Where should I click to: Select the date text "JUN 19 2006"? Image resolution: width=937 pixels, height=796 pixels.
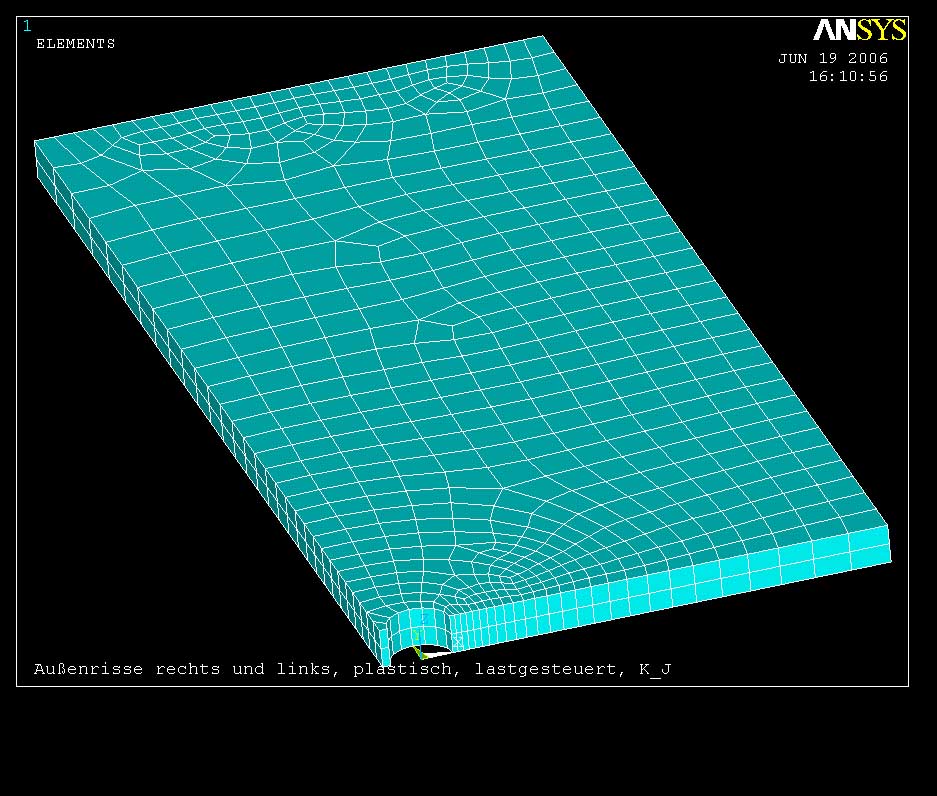click(x=832, y=59)
